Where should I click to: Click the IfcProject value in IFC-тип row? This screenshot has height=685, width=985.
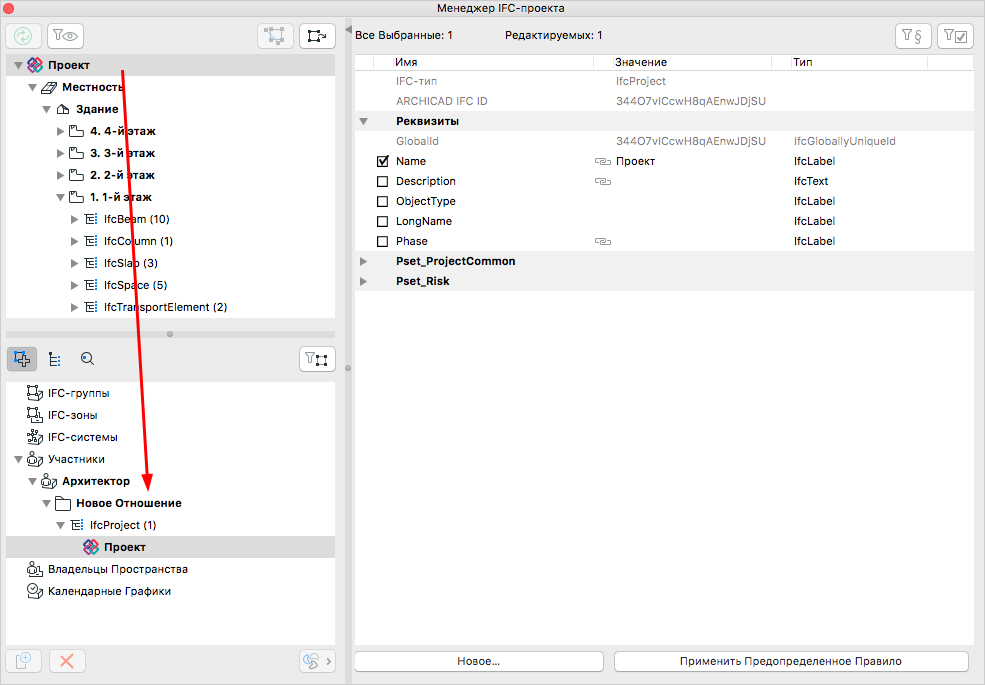pos(641,81)
